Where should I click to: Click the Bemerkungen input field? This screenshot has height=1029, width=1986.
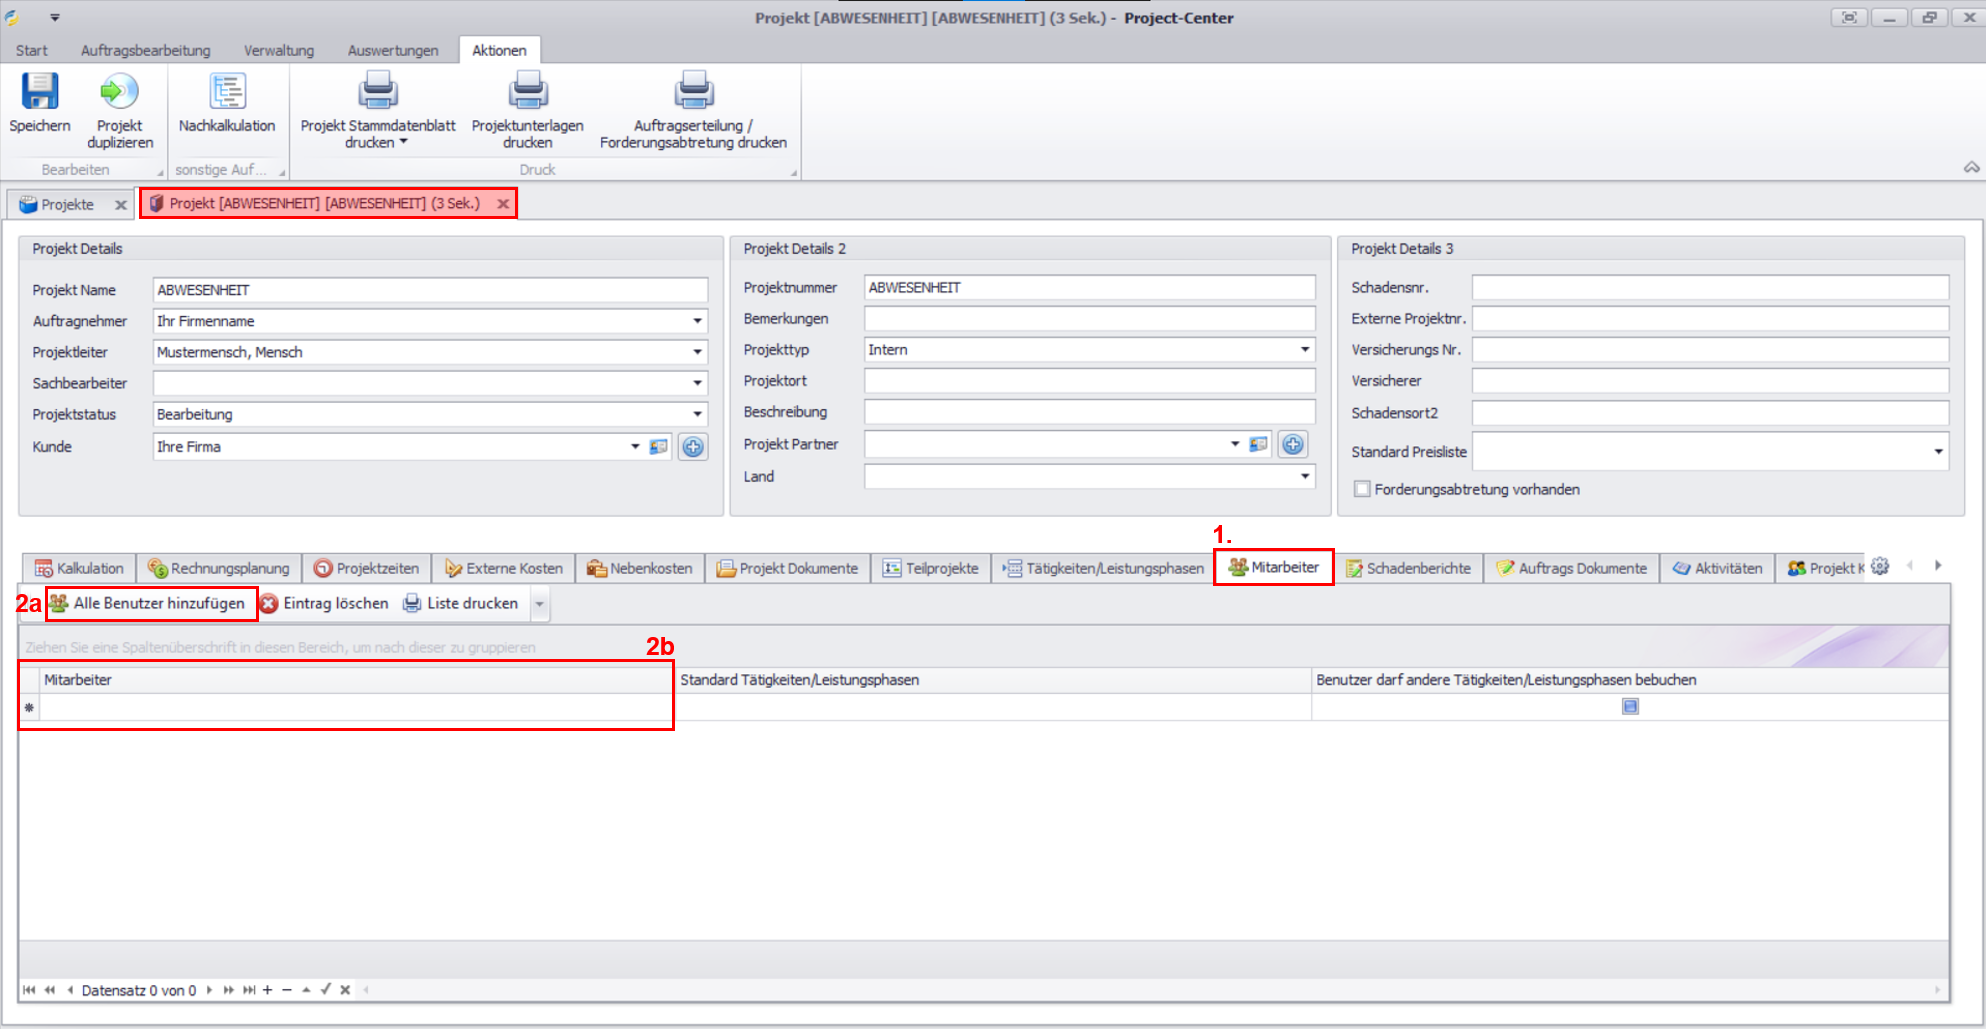click(x=1089, y=319)
